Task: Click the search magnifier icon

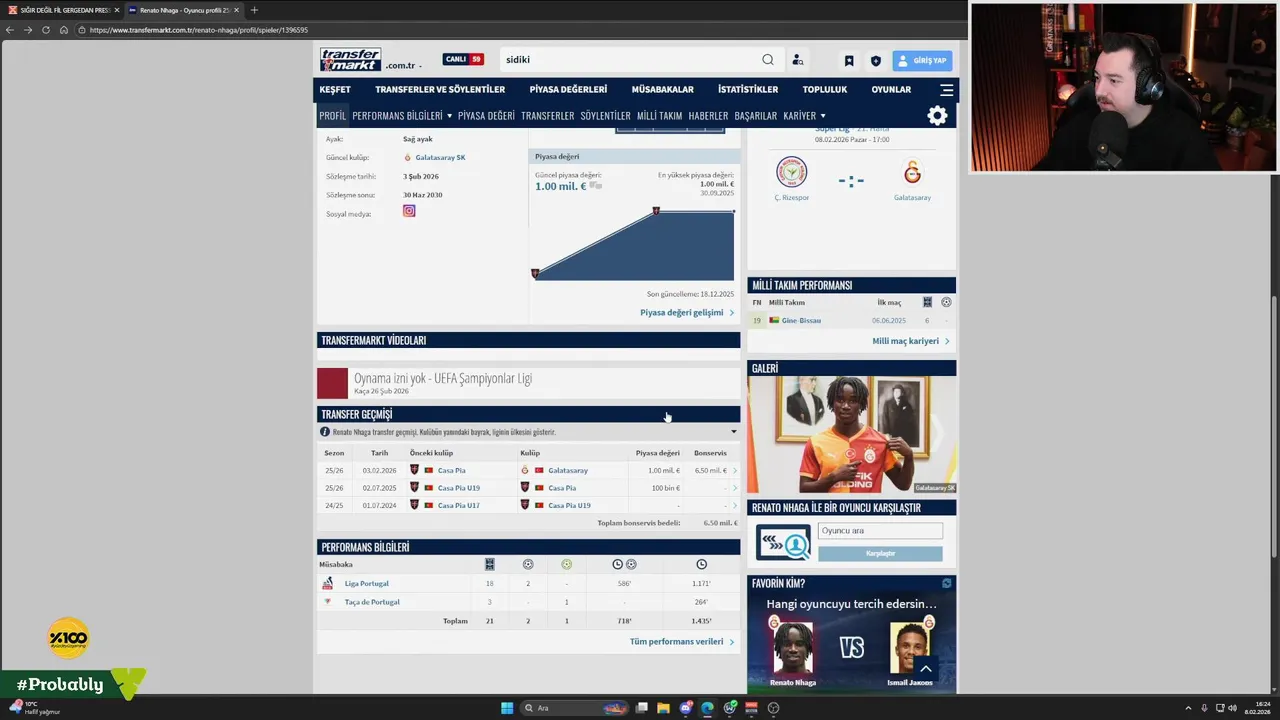Action: click(768, 60)
